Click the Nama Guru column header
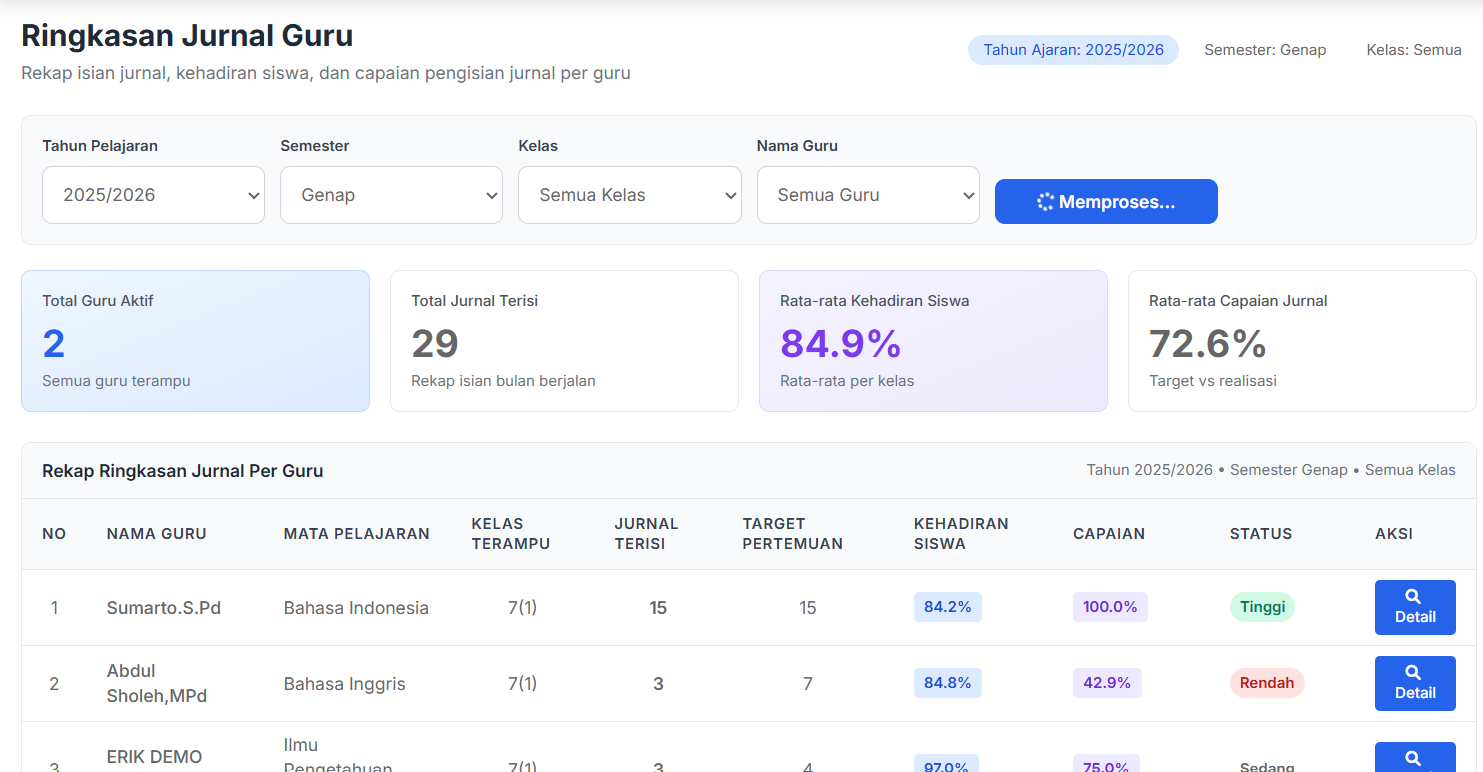This screenshot has width=1483, height=772. coord(156,534)
